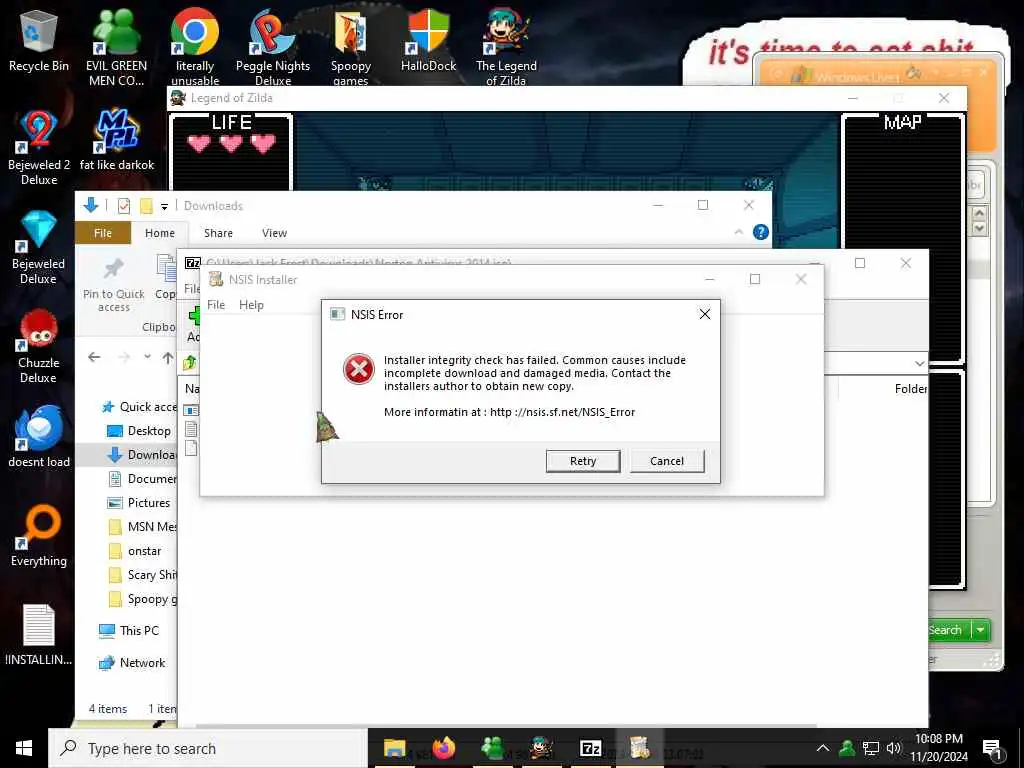
Task: Click the properties checkmark icon in Explorer title bar
Action: (123, 206)
